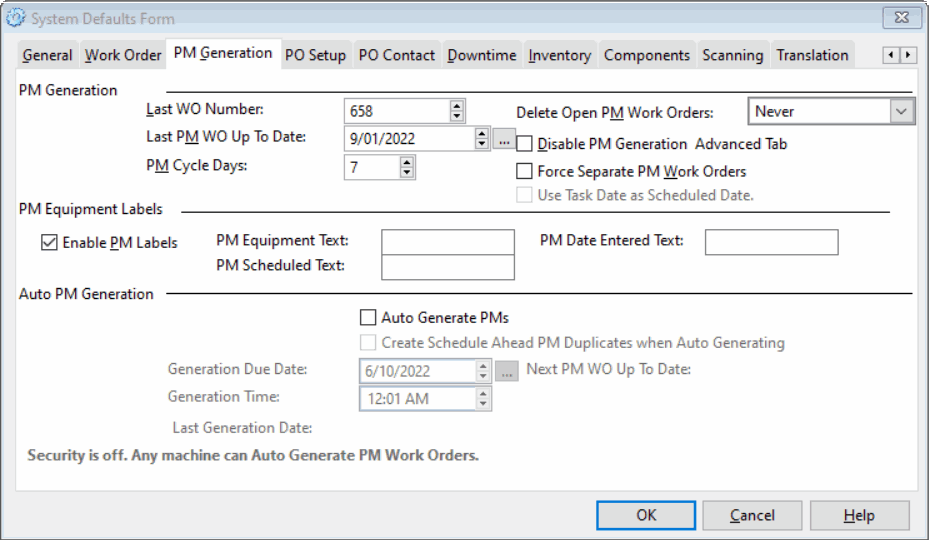Open the Translation tab
Image resolution: width=929 pixels, height=540 pixels.
coord(812,55)
